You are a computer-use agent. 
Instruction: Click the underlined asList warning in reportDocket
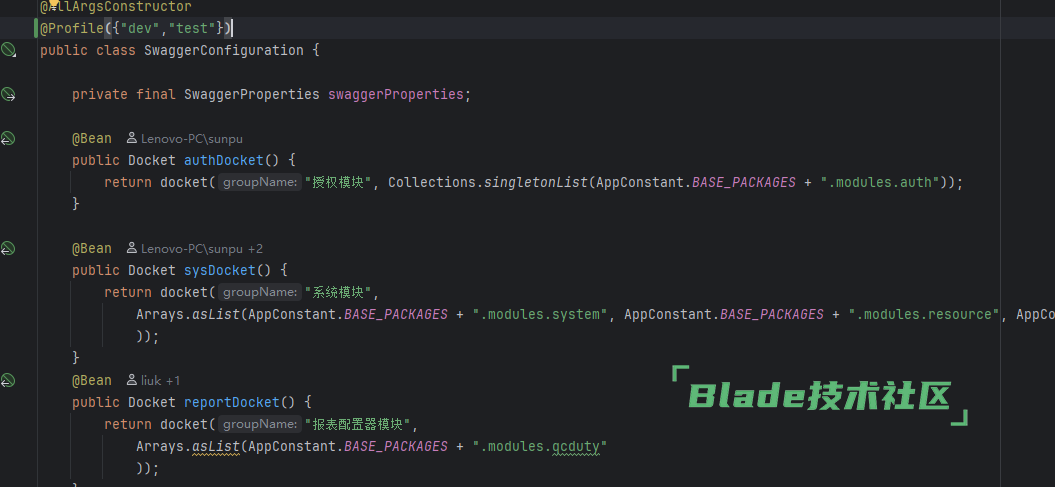[x=216, y=447]
